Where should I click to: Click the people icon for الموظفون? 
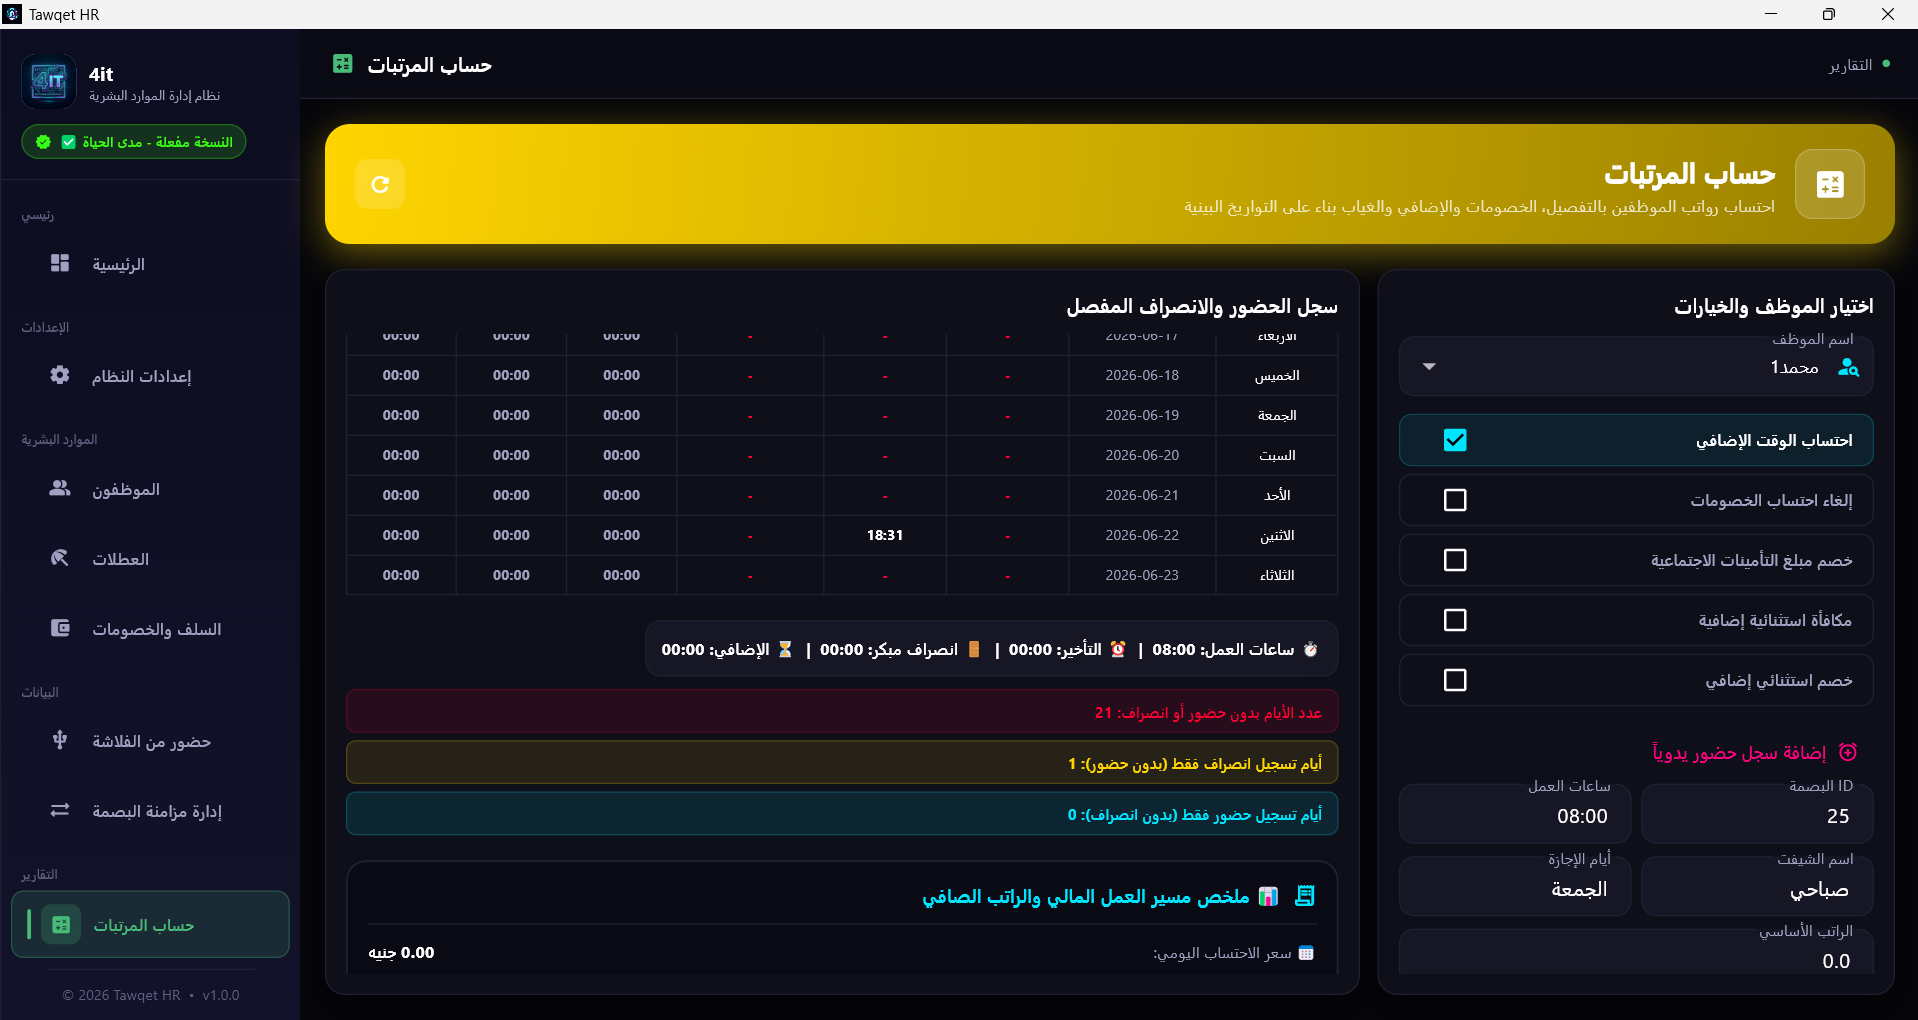point(60,488)
